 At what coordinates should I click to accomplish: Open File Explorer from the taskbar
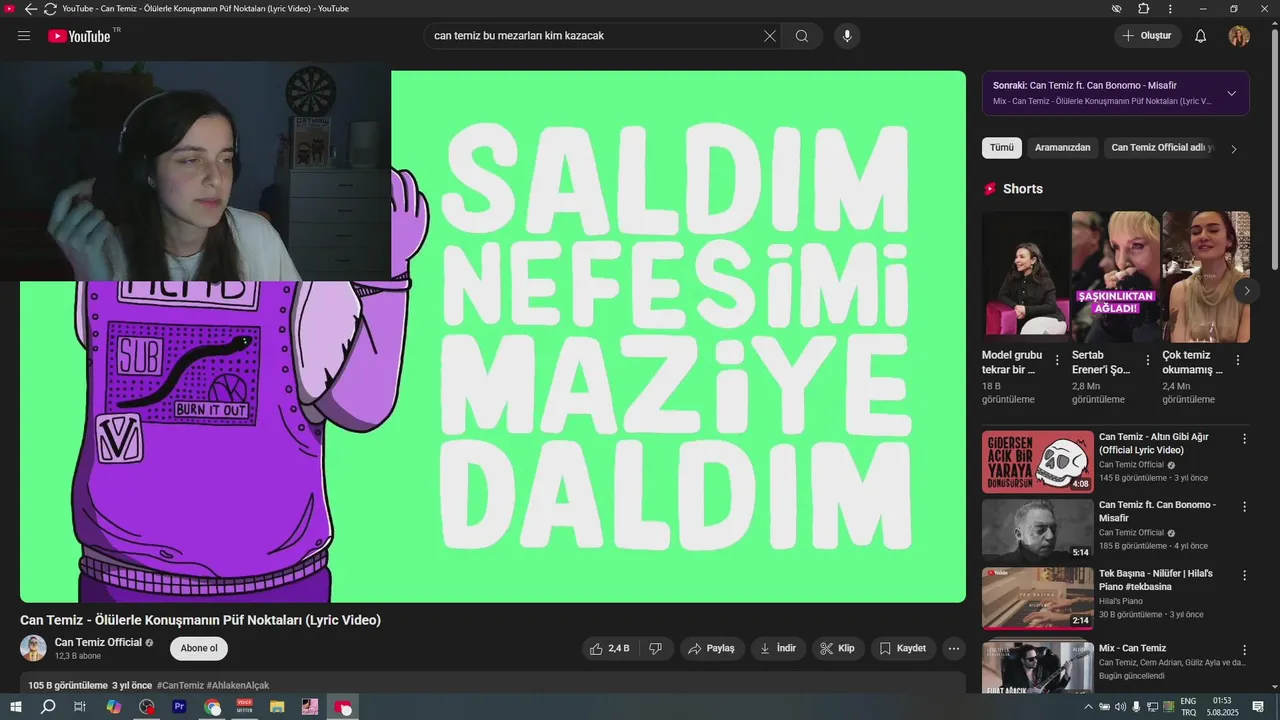pyautogui.click(x=277, y=707)
